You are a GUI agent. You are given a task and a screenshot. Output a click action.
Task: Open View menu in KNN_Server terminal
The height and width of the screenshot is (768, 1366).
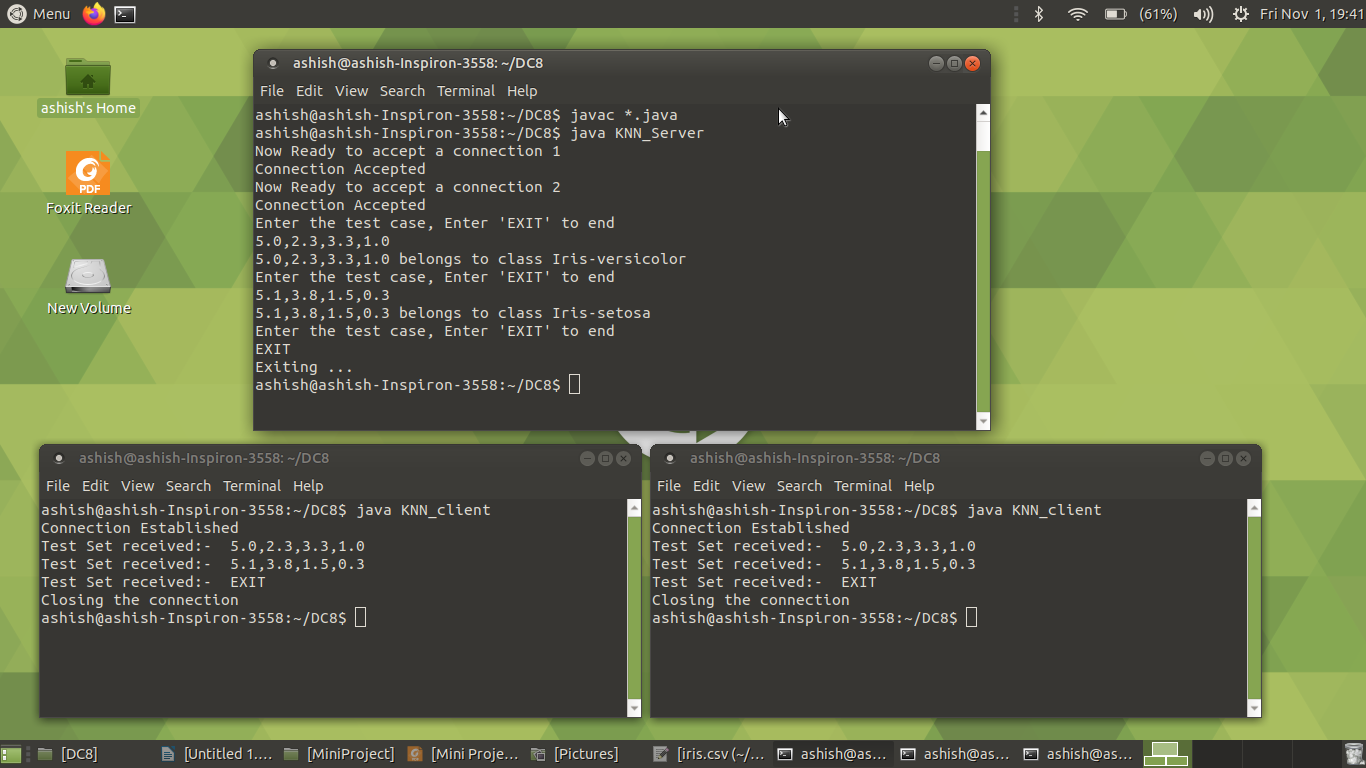coord(351,91)
